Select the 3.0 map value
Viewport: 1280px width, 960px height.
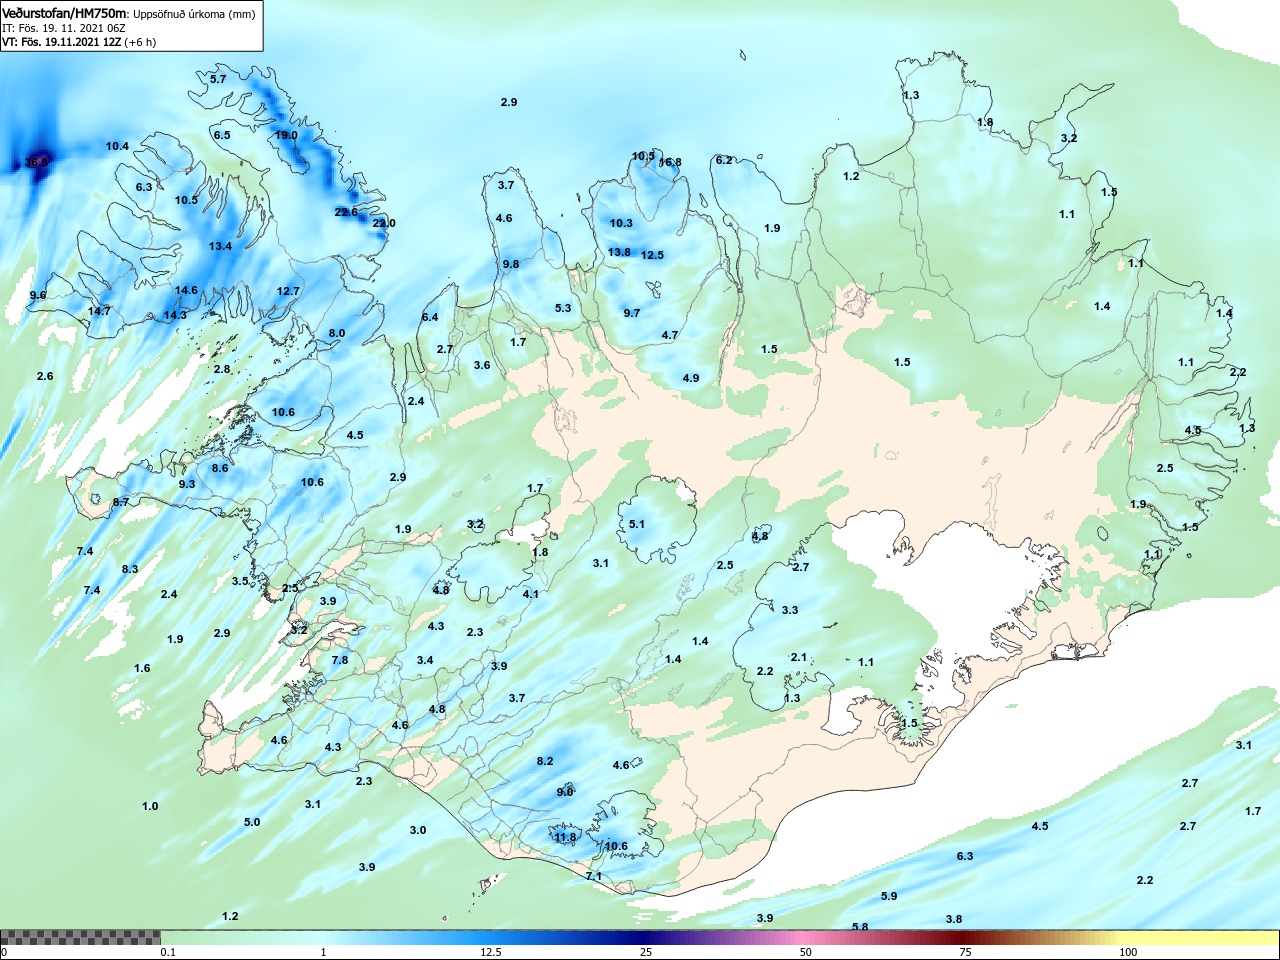[x=418, y=830]
